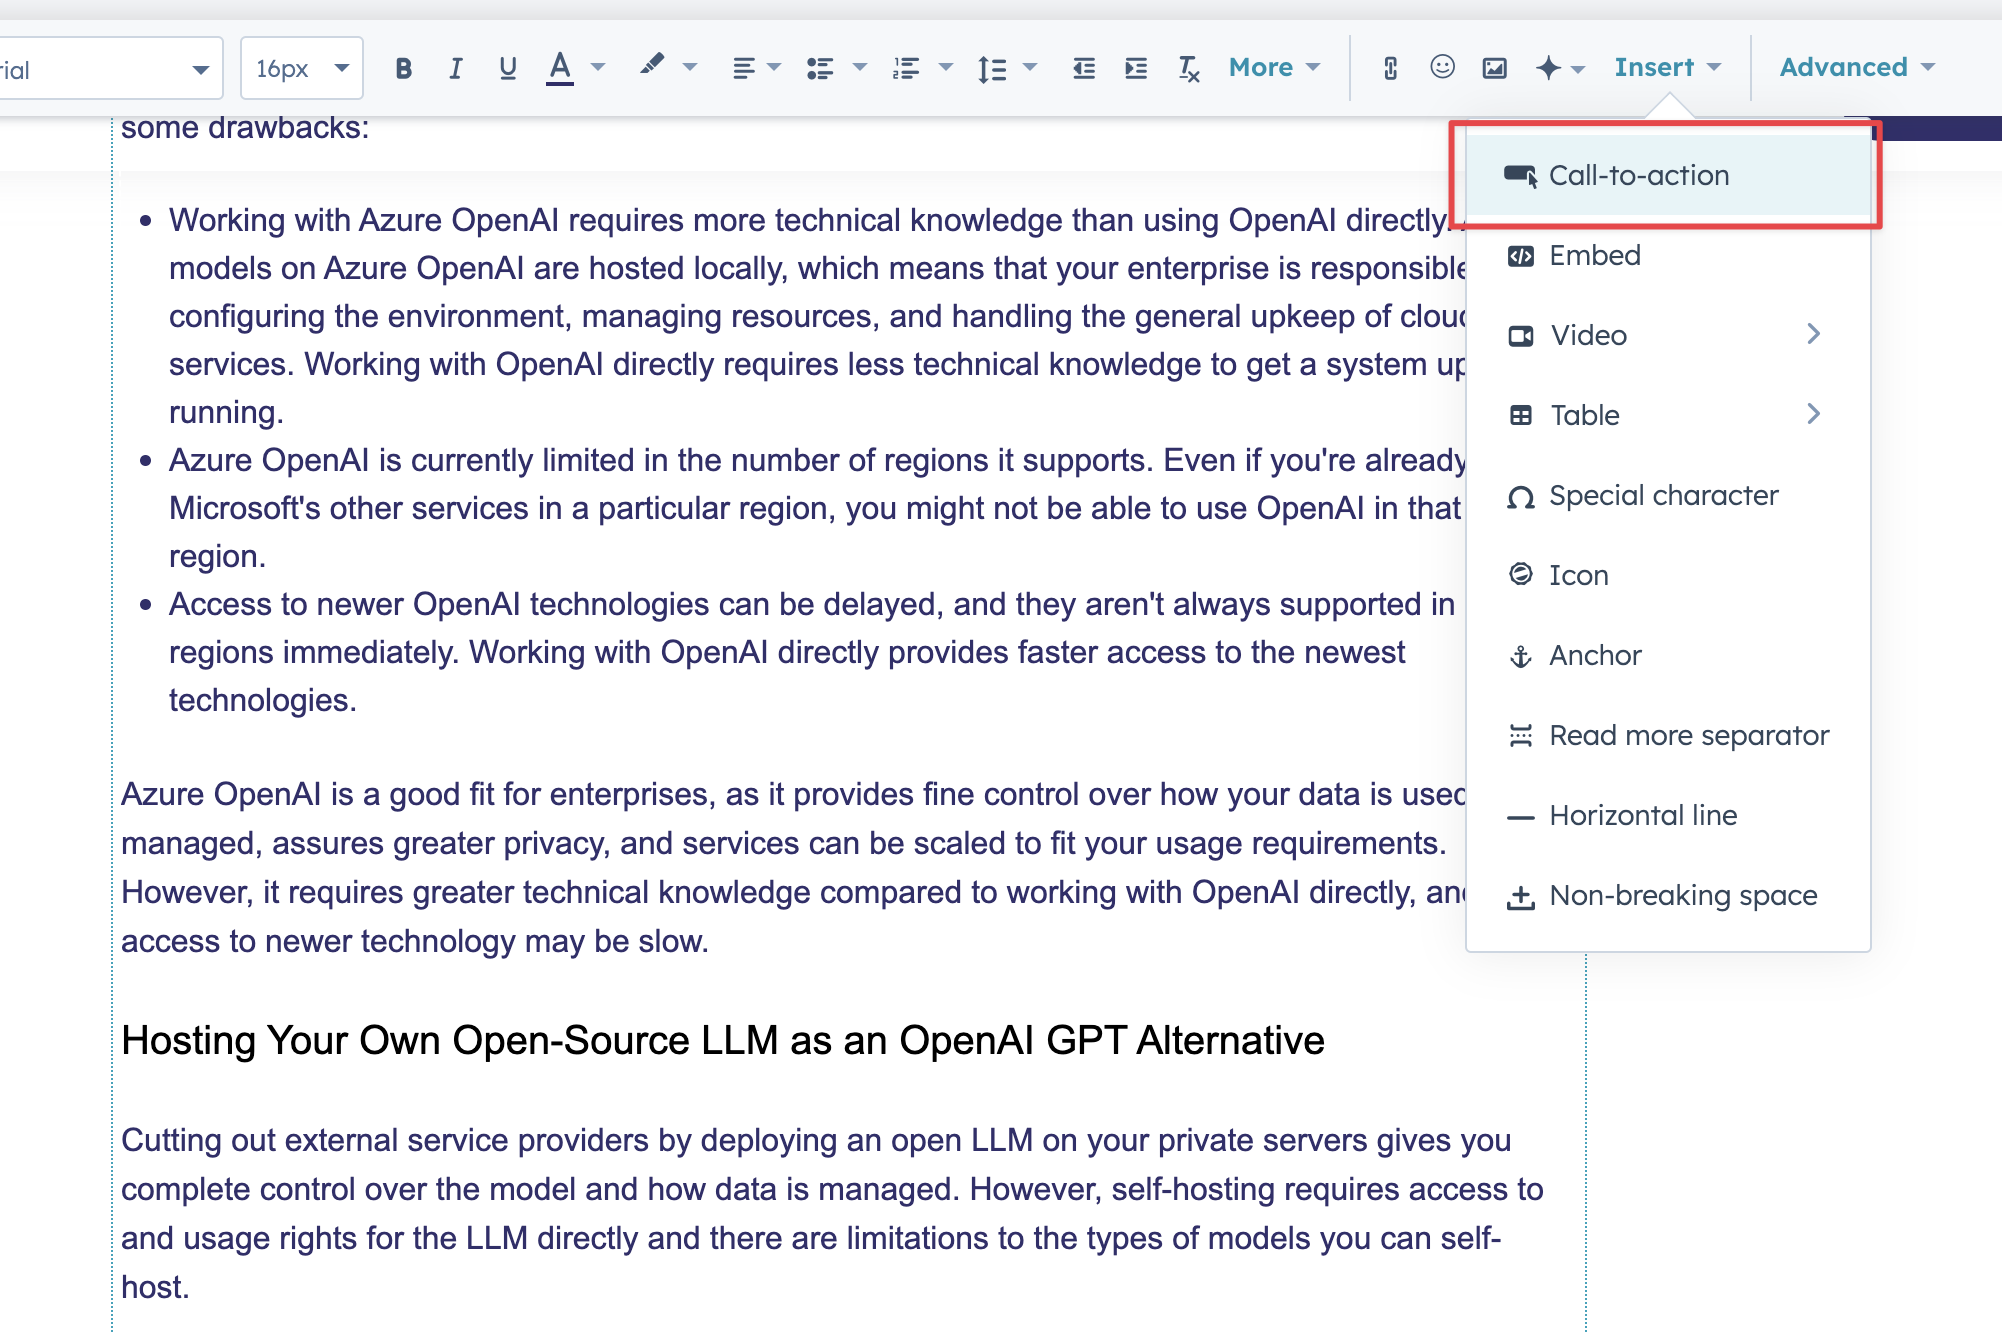Expand bulleted list style arrow
This screenshot has height=1334, width=2002.
[x=859, y=67]
